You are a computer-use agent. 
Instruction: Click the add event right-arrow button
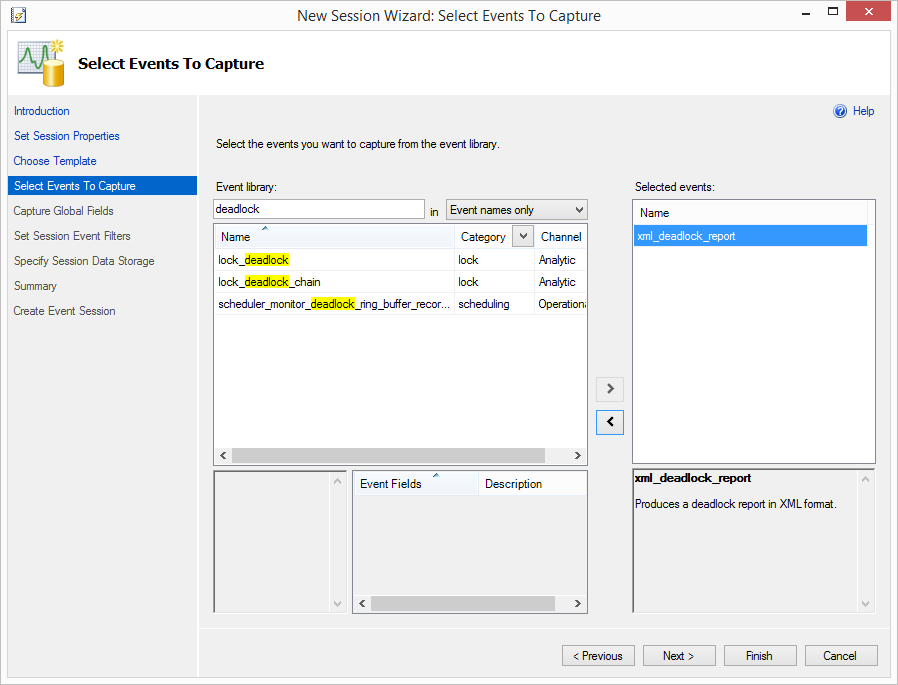click(x=609, y=389)
